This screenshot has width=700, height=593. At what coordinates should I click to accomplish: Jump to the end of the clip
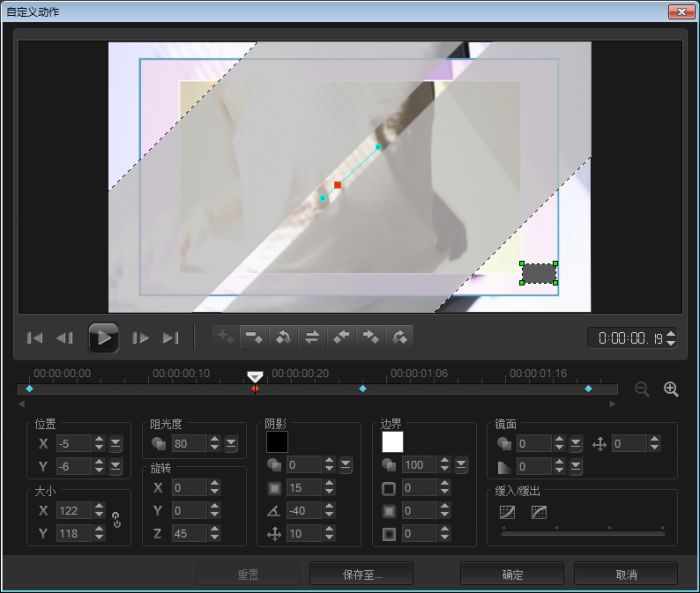tap(171, 338)
